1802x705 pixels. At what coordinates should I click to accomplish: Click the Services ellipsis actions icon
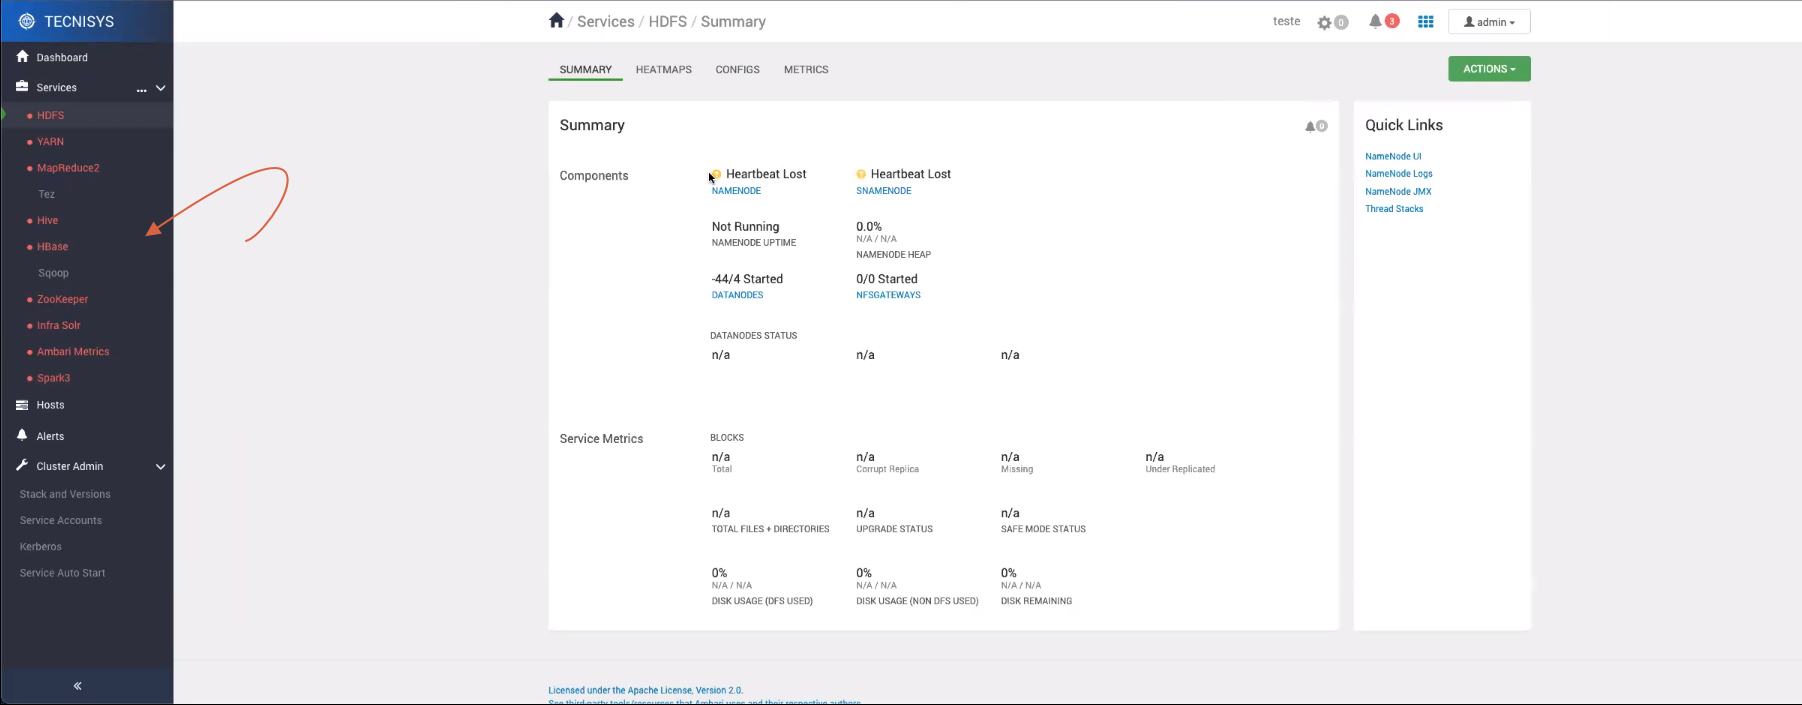(141, 89)
